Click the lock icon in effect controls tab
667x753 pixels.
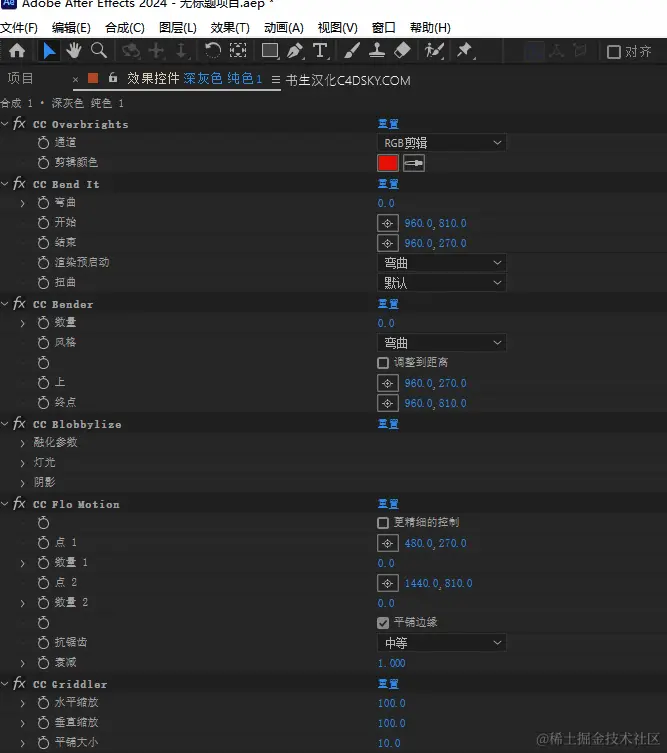coord(113,77)
